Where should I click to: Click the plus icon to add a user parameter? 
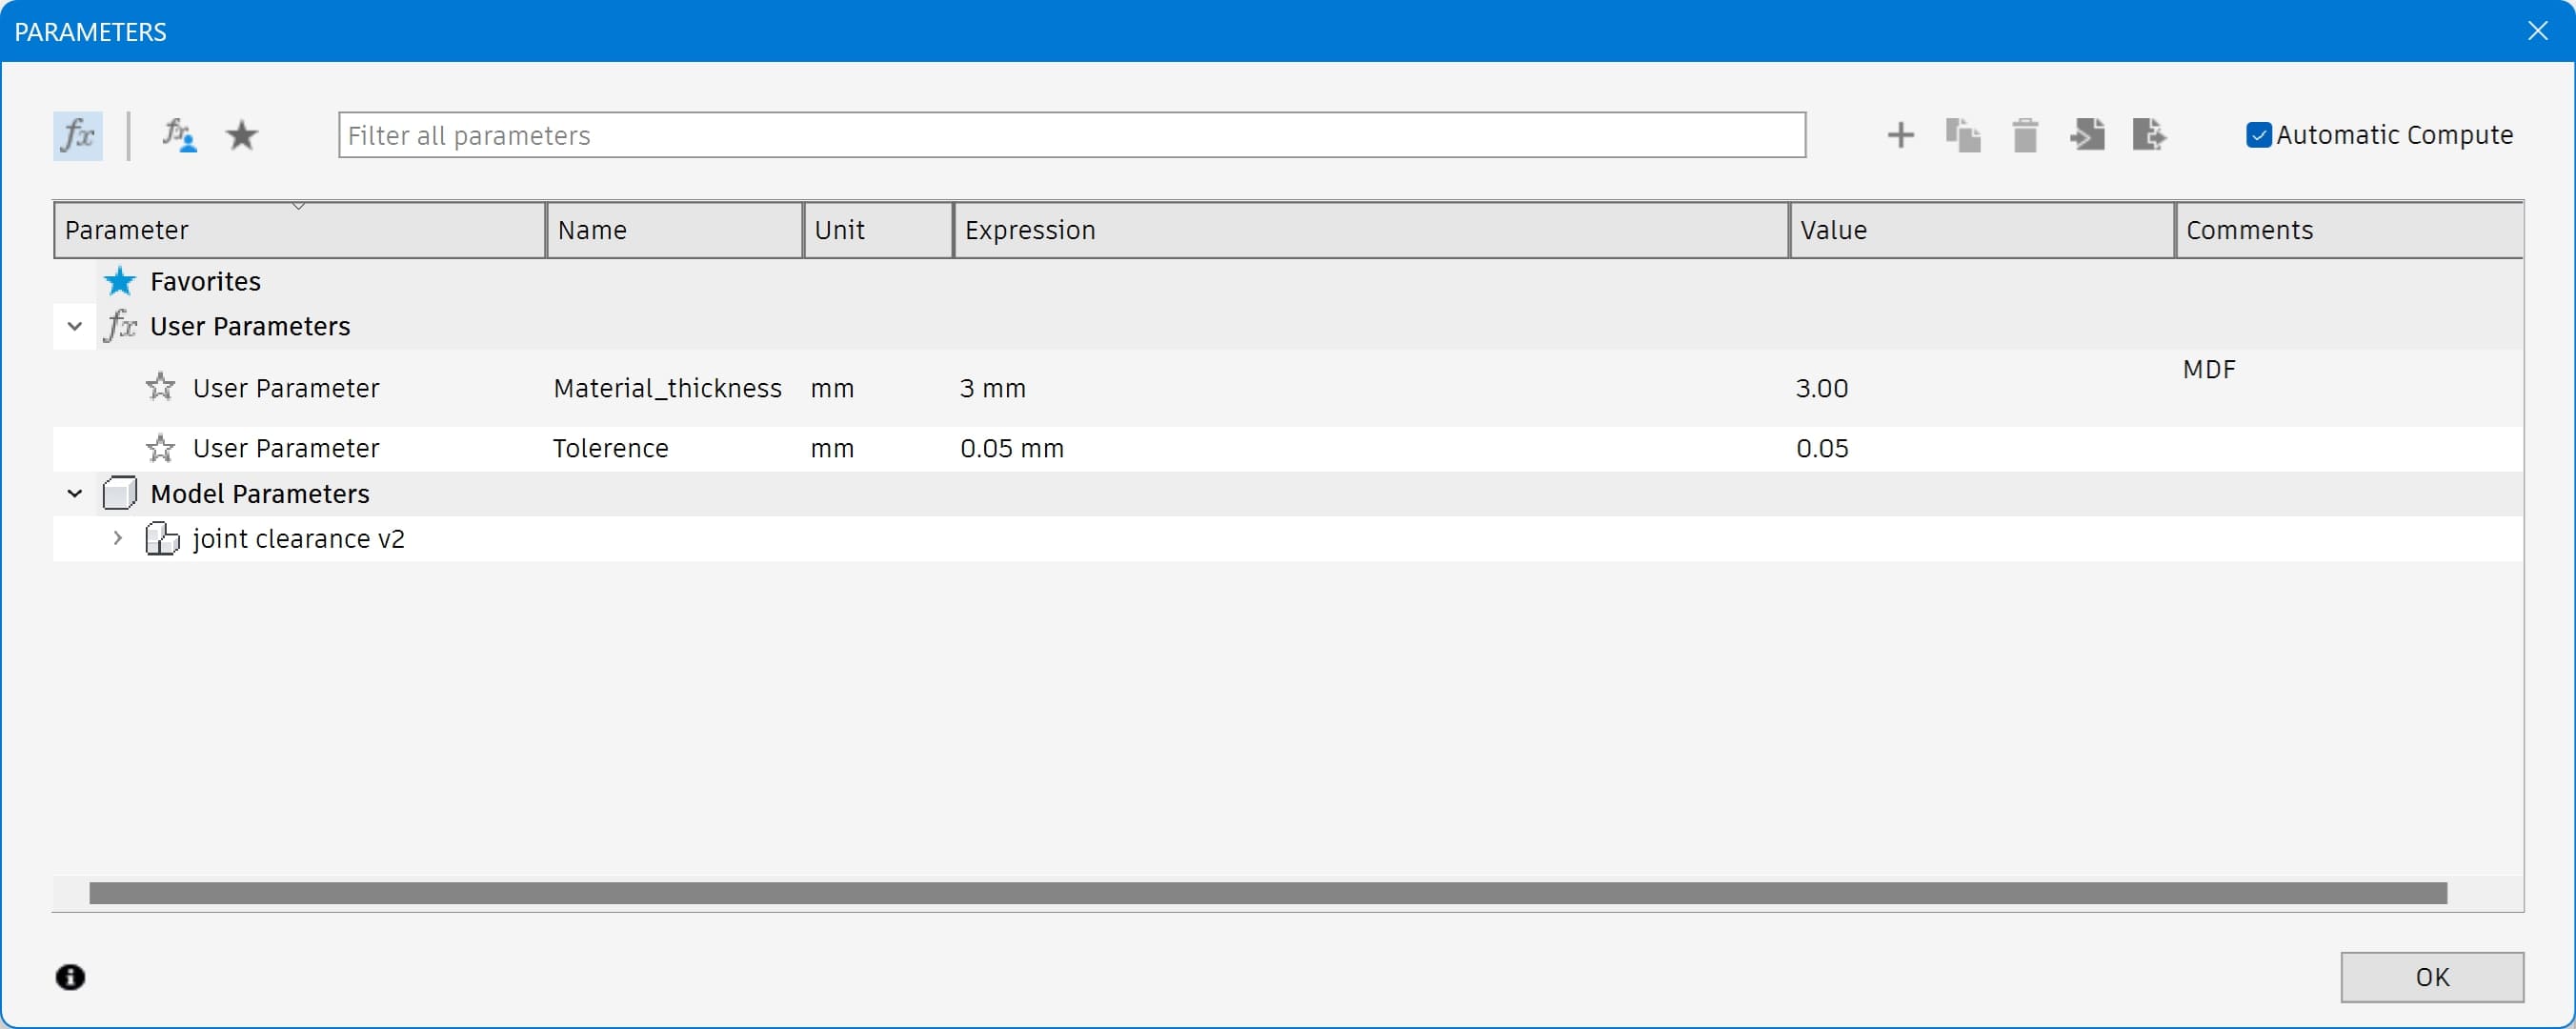1900,135
